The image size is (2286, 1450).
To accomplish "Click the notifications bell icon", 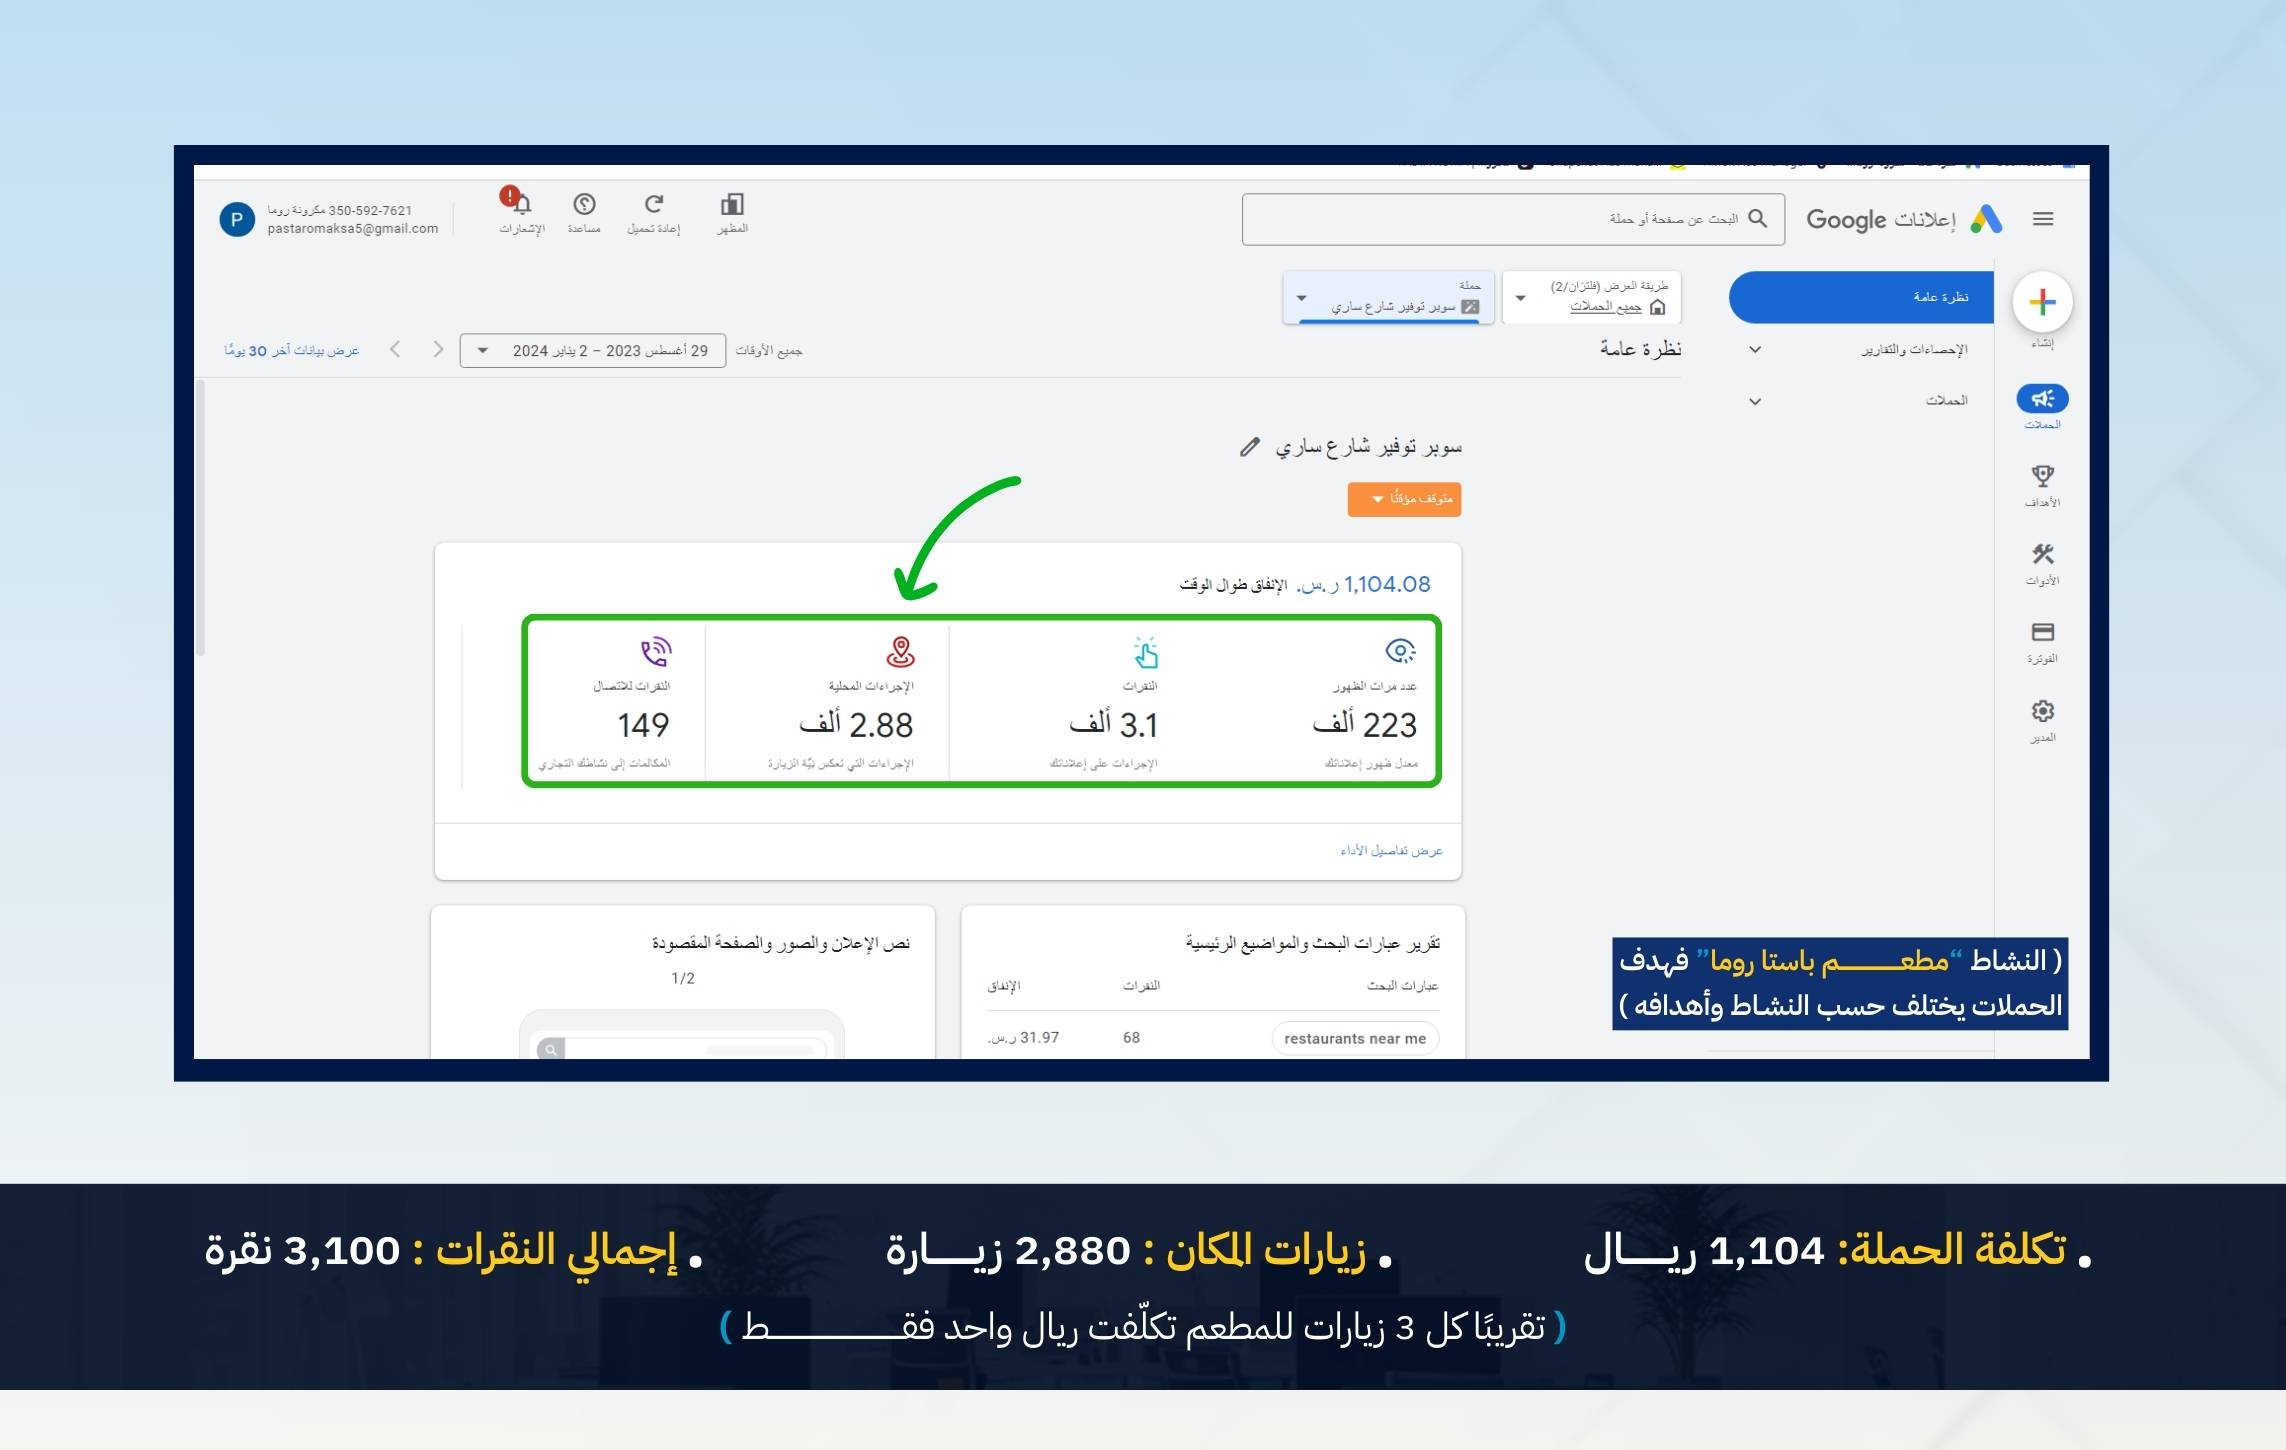I will coord(521,205).
